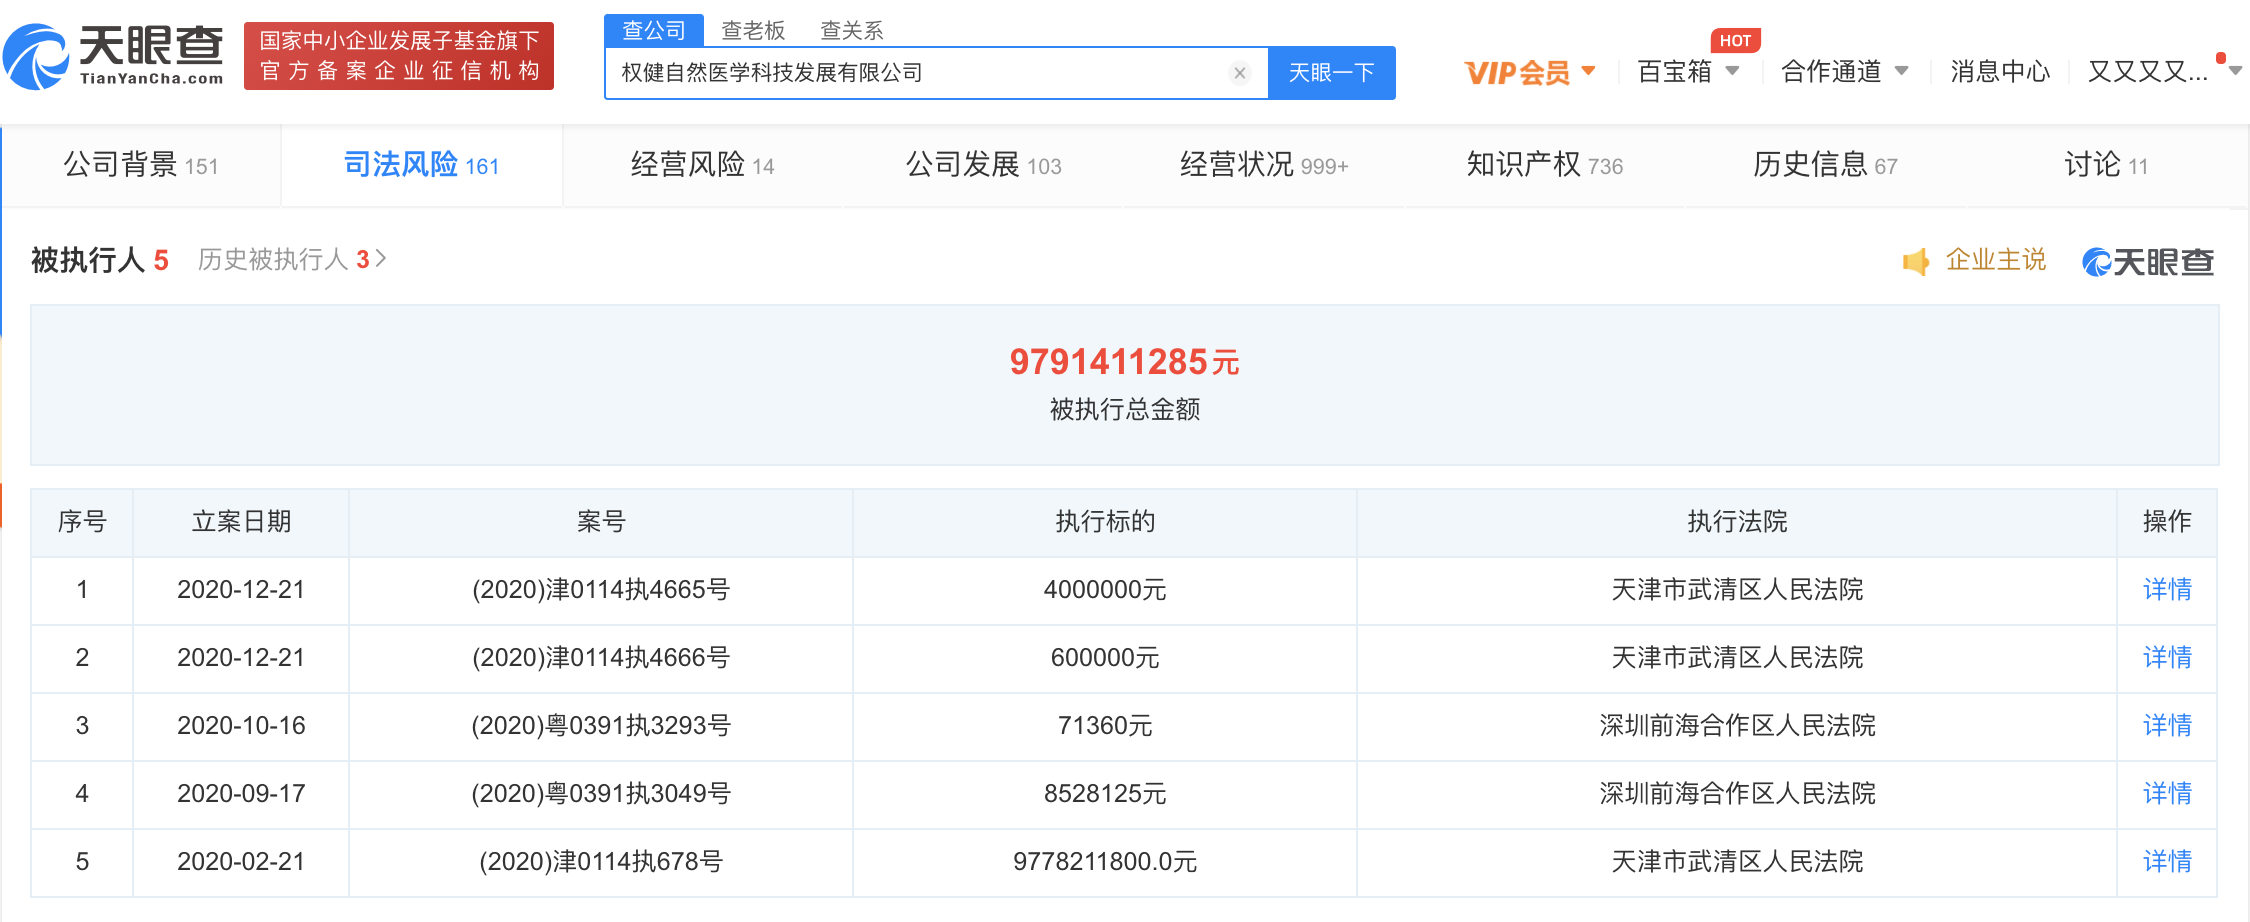Open 详情 for case 津0114执4666号
This screenshot has height=922, width=2250.
2167,658
